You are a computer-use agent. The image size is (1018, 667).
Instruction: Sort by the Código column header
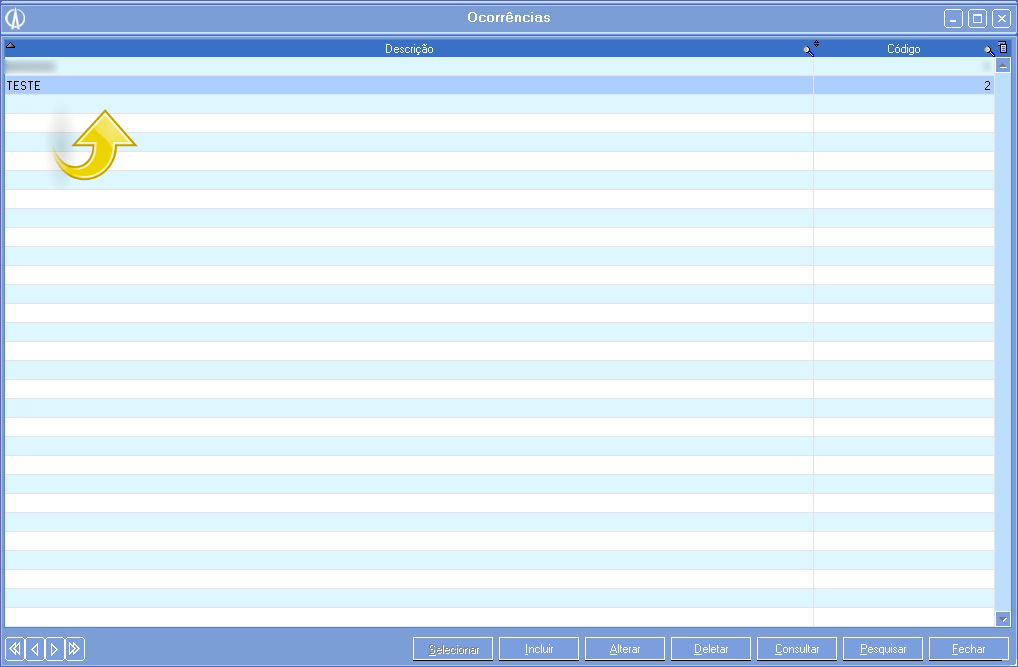(x=903, y=49)
